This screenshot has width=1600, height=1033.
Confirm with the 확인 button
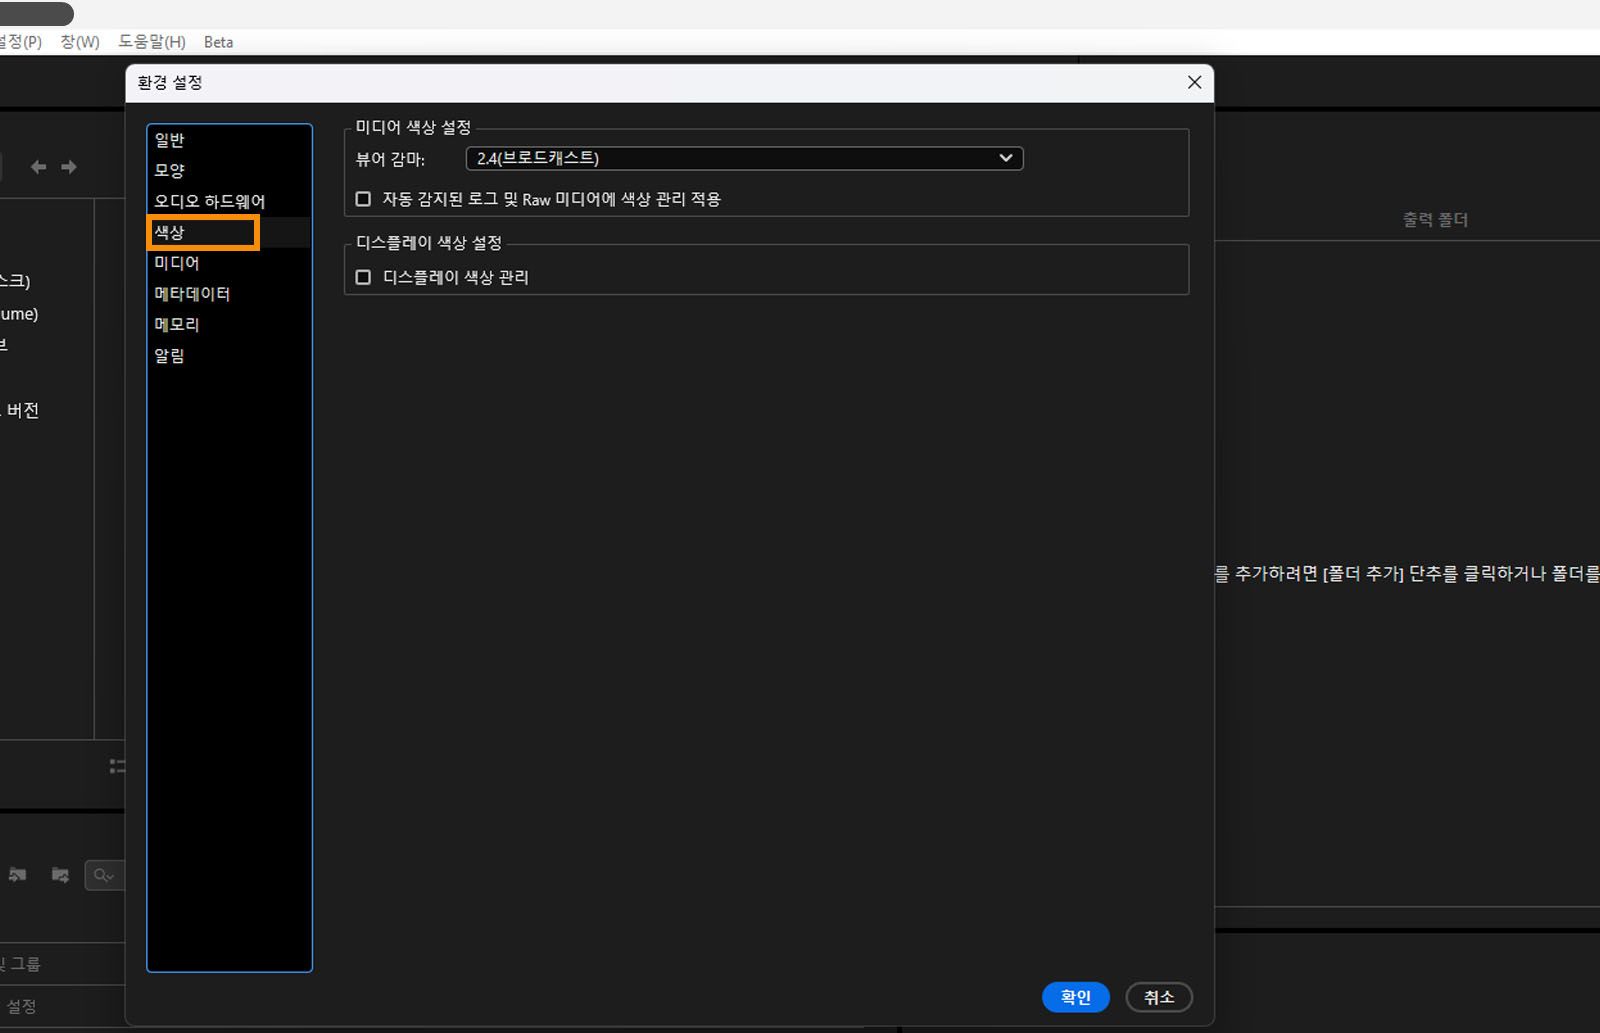coord(1076,997)
